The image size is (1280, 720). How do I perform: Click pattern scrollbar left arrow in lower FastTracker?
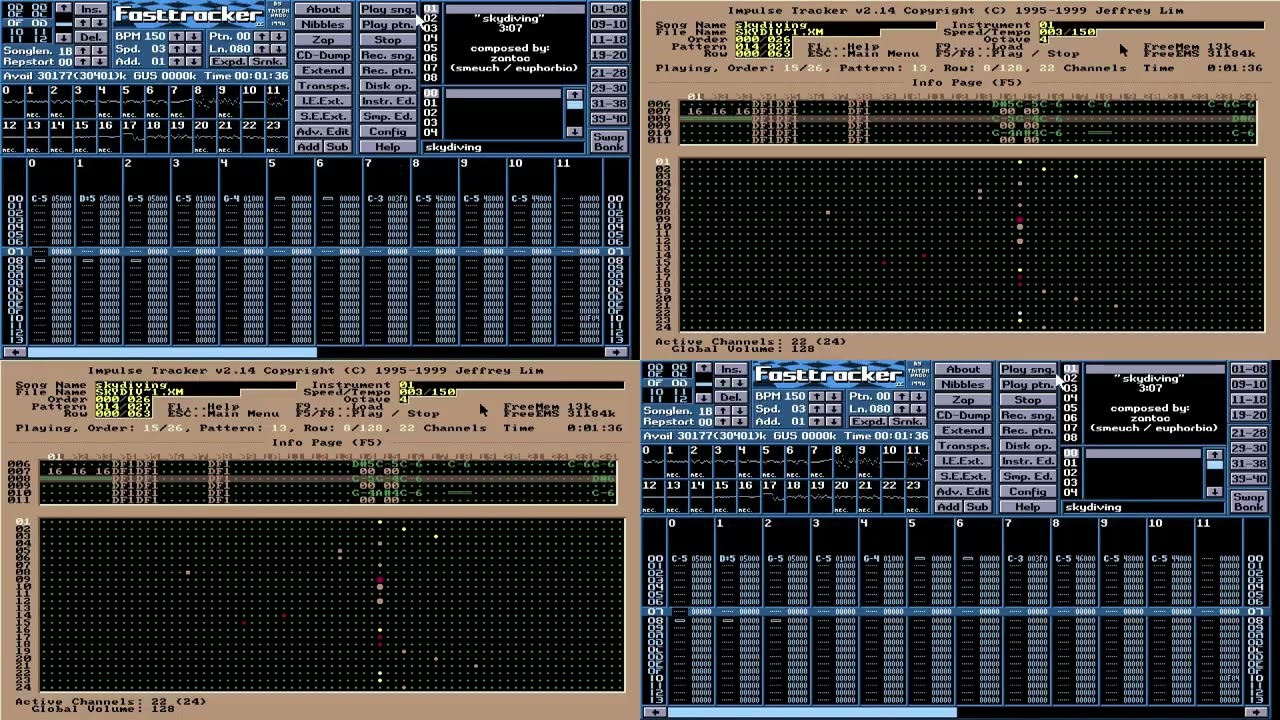[653, 712]
